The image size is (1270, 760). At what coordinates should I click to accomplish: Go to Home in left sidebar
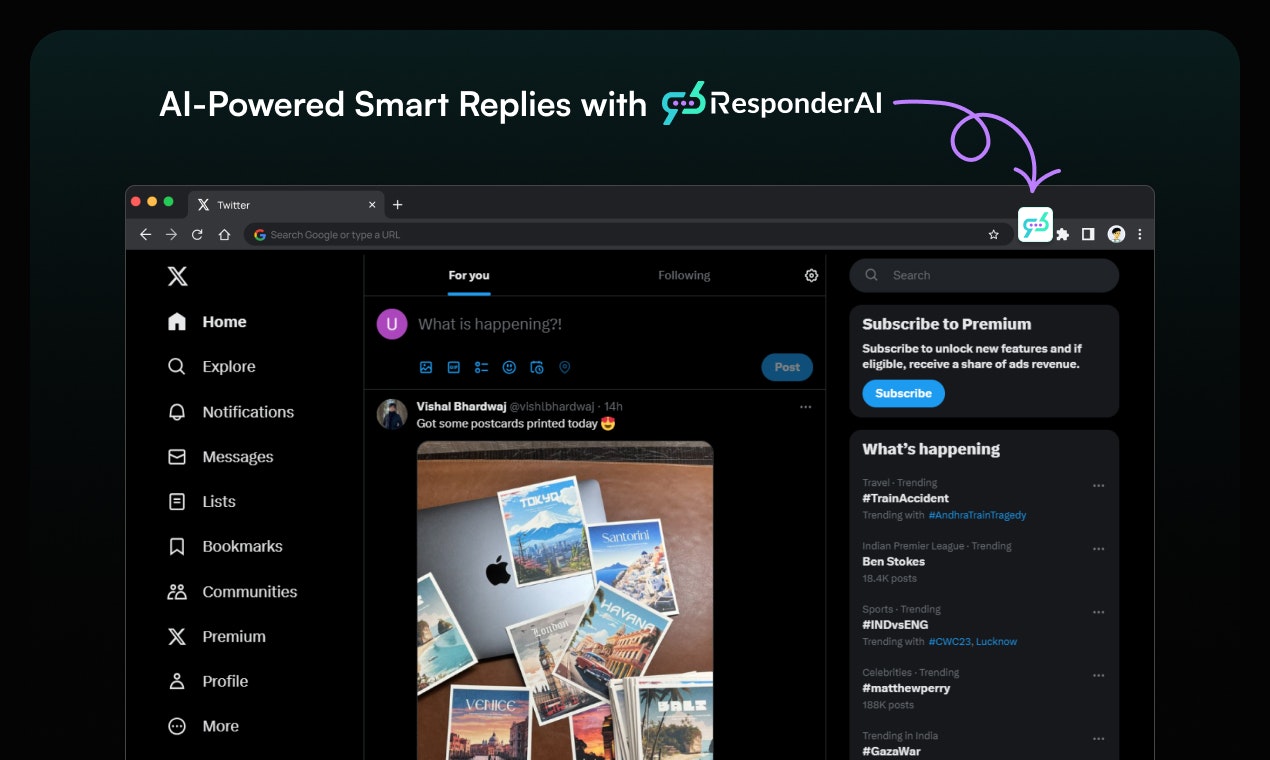[x=208, y=322]
